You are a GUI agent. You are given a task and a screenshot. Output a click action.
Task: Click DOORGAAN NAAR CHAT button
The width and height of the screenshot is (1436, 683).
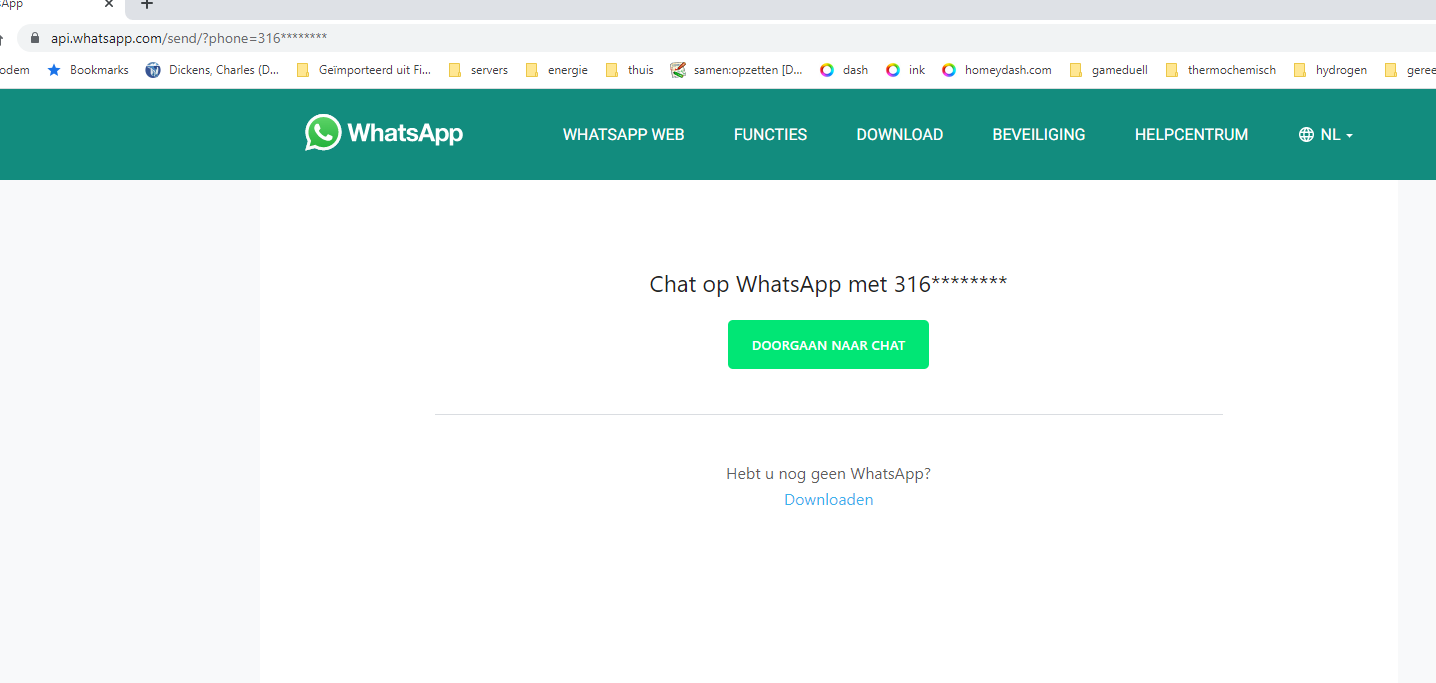(828, 345)
